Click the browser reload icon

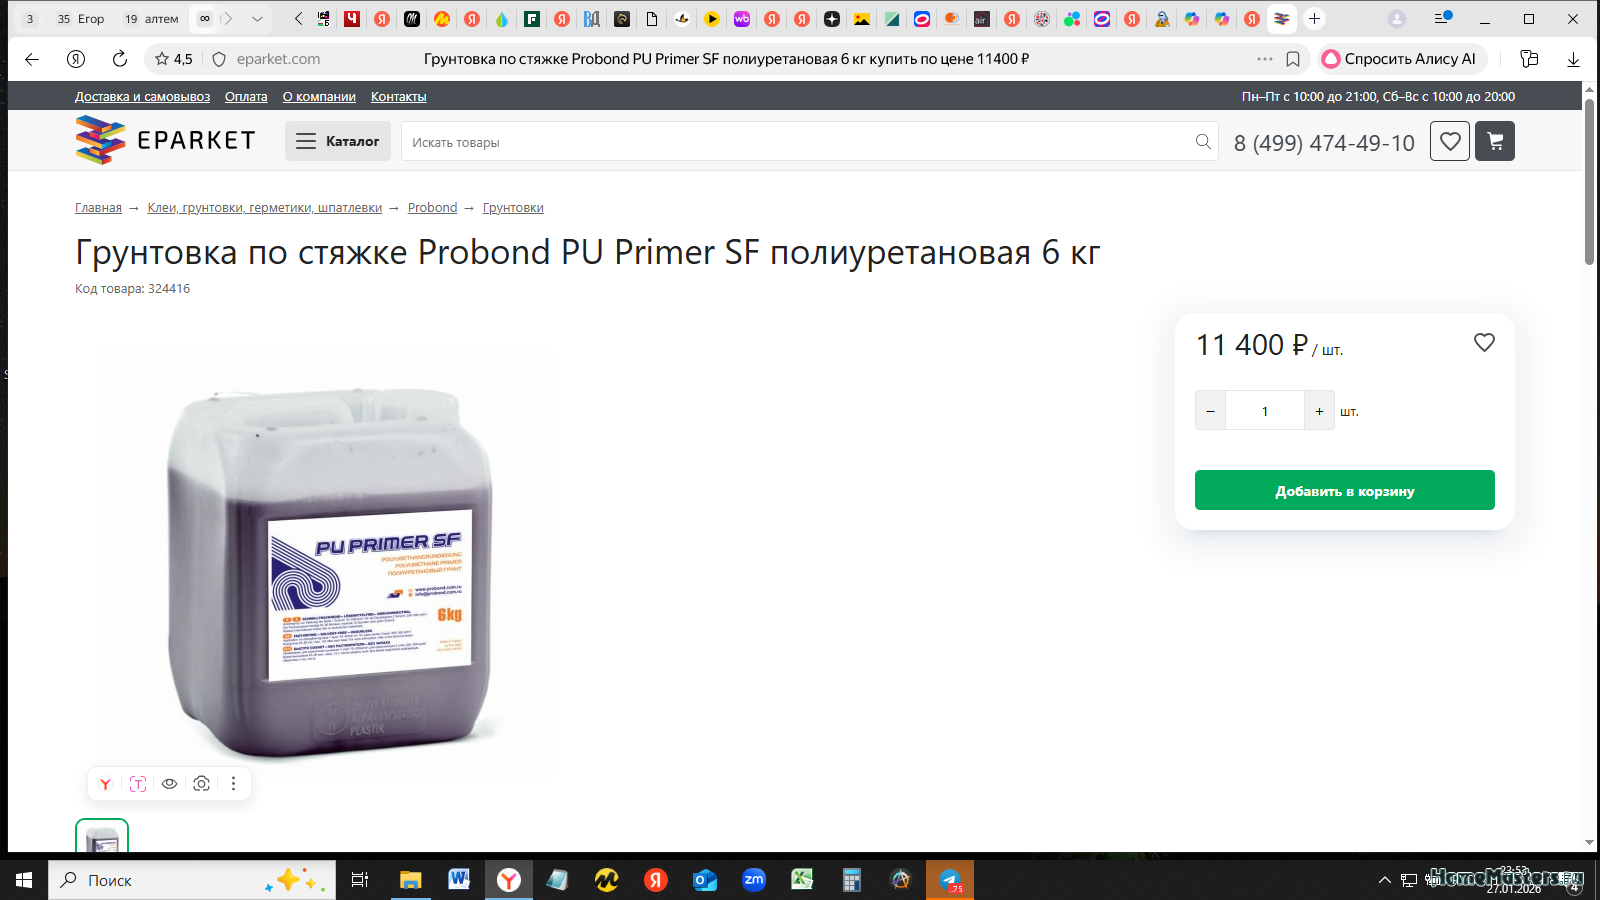[x=120, y=59]
